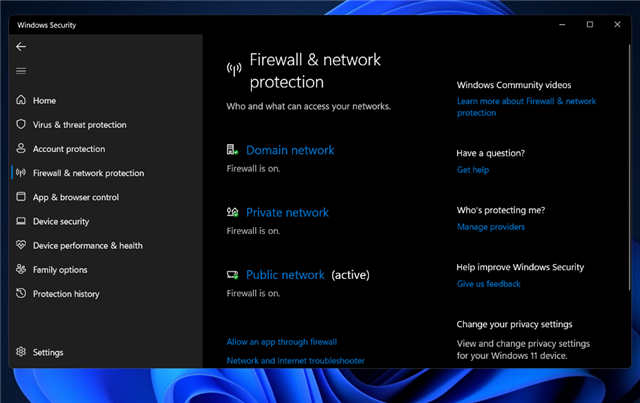This screenshot has height=403, width=640.
Task: Click the Device performance & health heart icon
Action: 21,245
